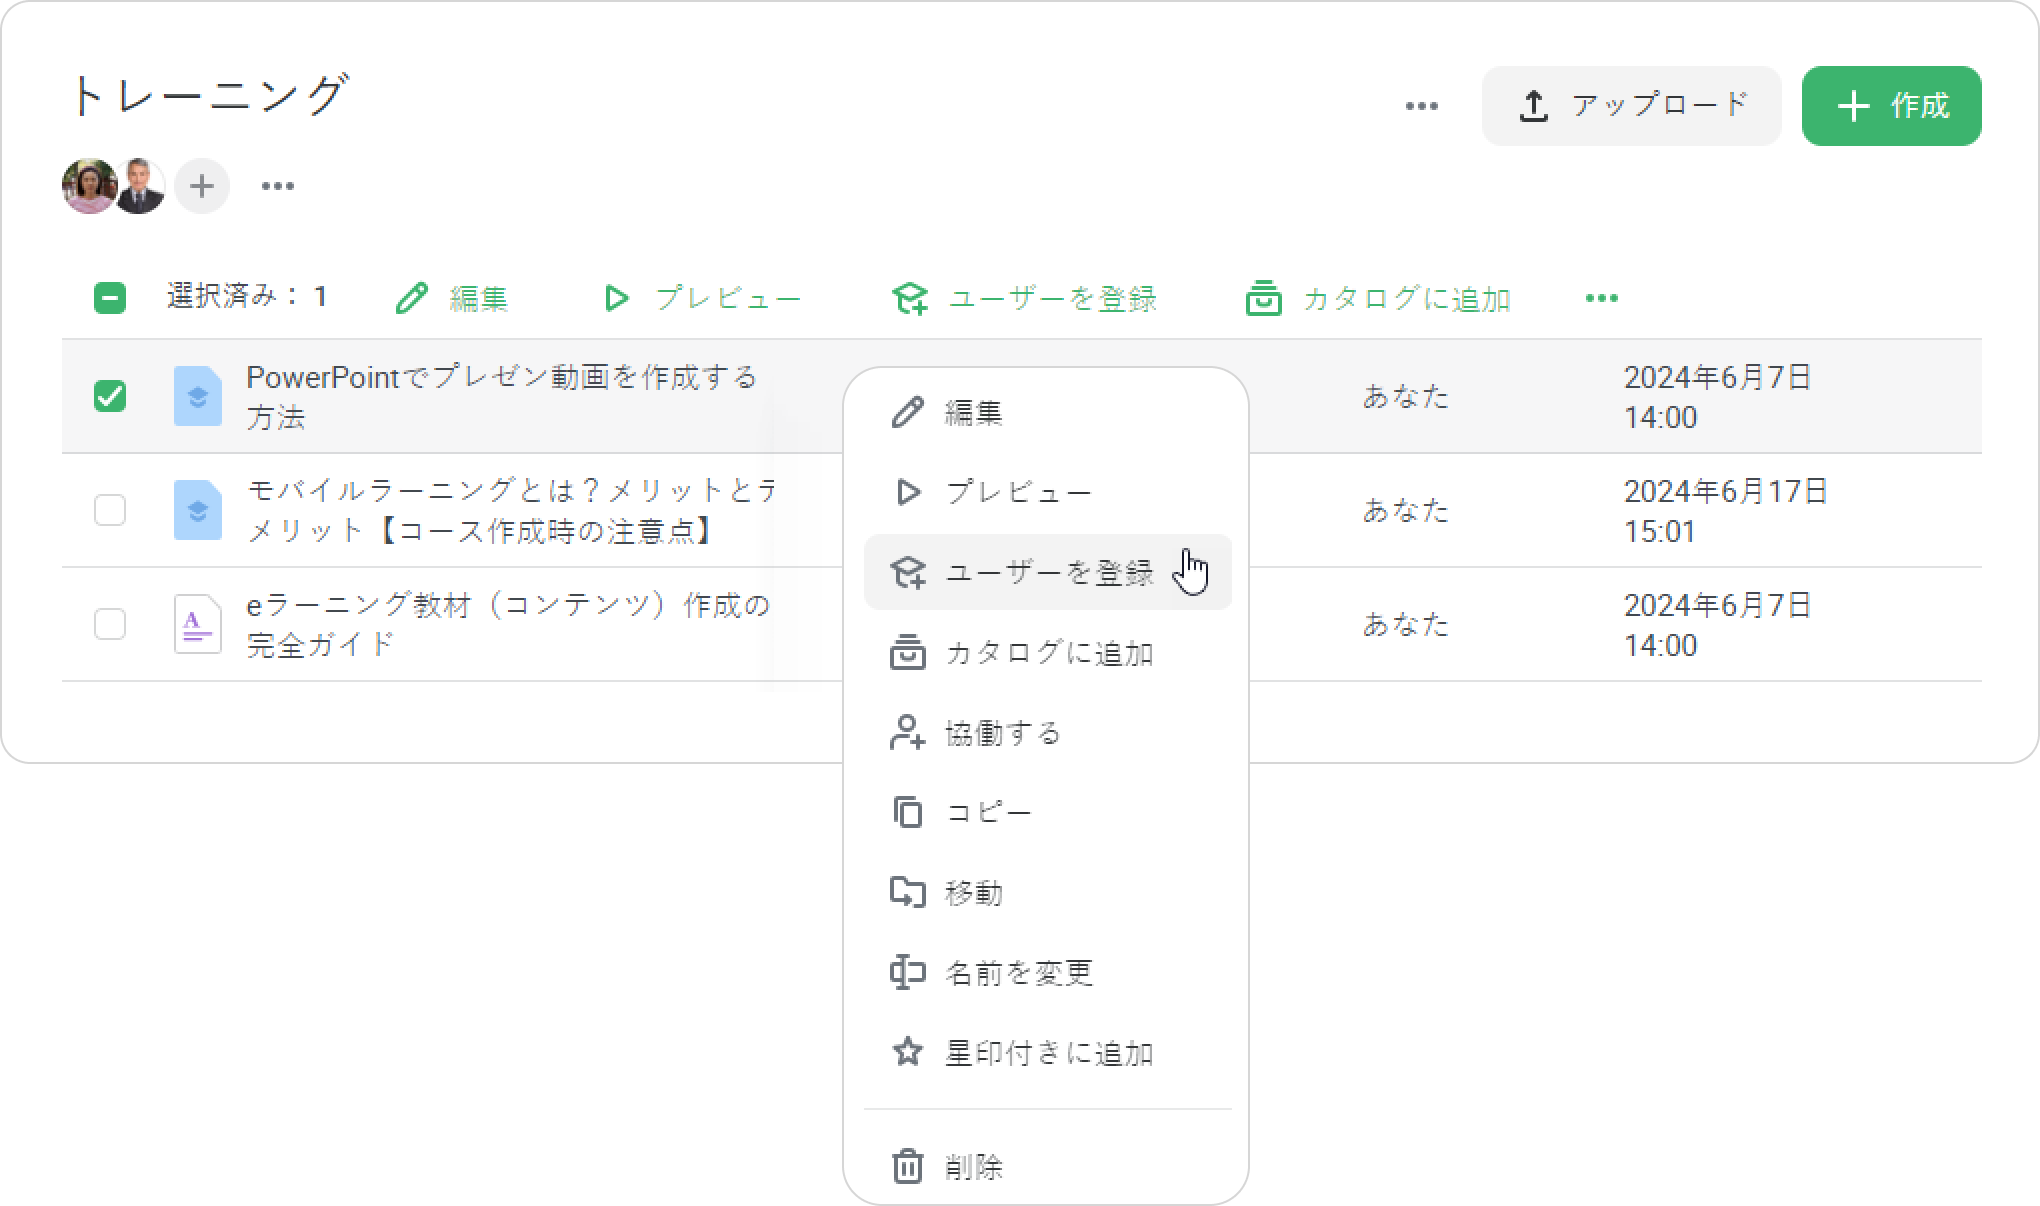
Task: Open the three-dots menu beside the avatars
Action: (277, 186)
